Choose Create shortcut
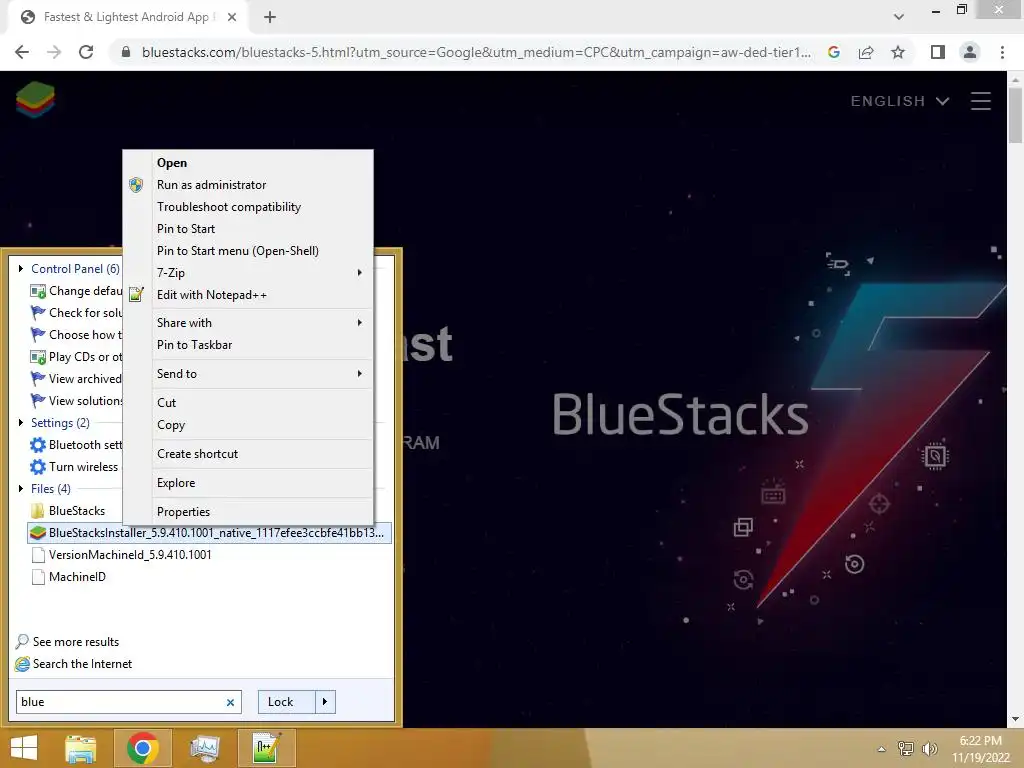The width and height of the screenshot is (1024, 768). click(248, 454)
